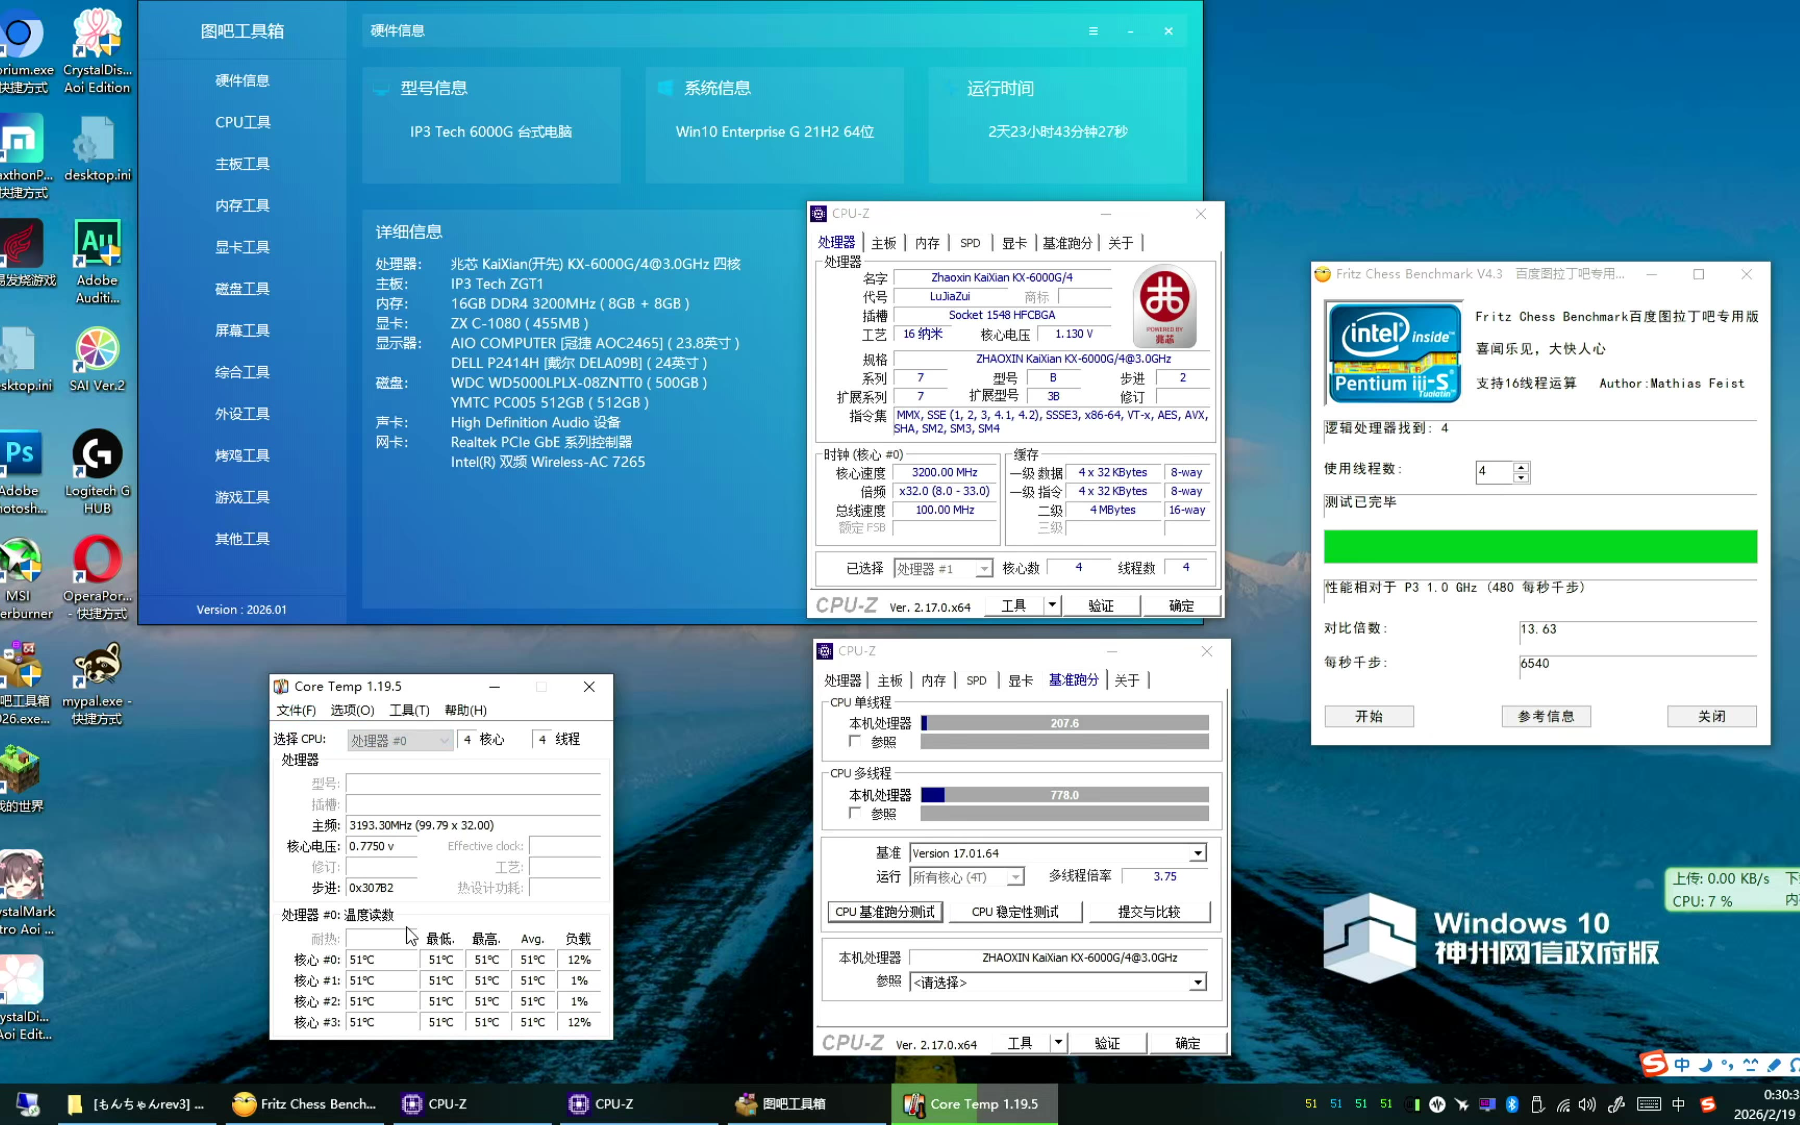
Task: Open the 选项(O) menu in Core Temp
Action: [x=352, y=710]
